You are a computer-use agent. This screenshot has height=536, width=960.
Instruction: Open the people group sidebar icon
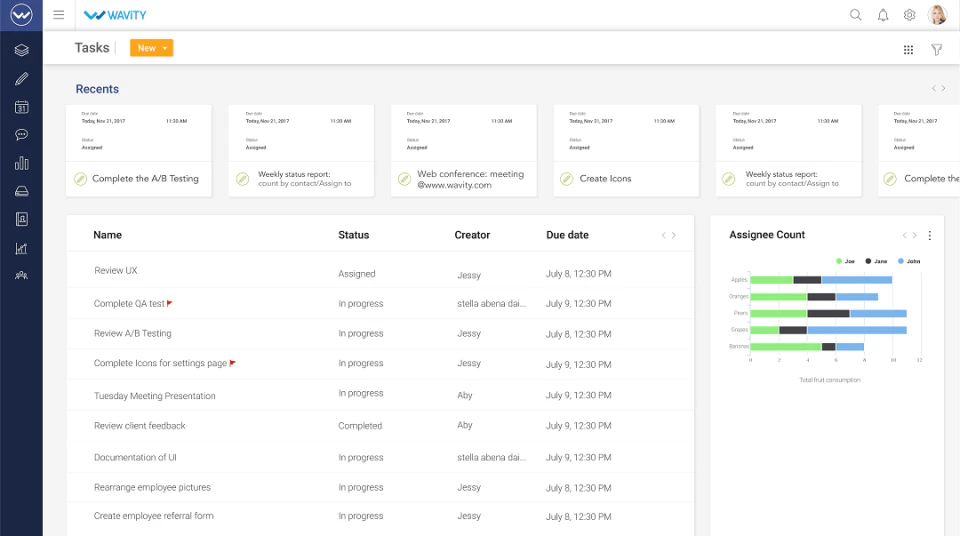21,276
